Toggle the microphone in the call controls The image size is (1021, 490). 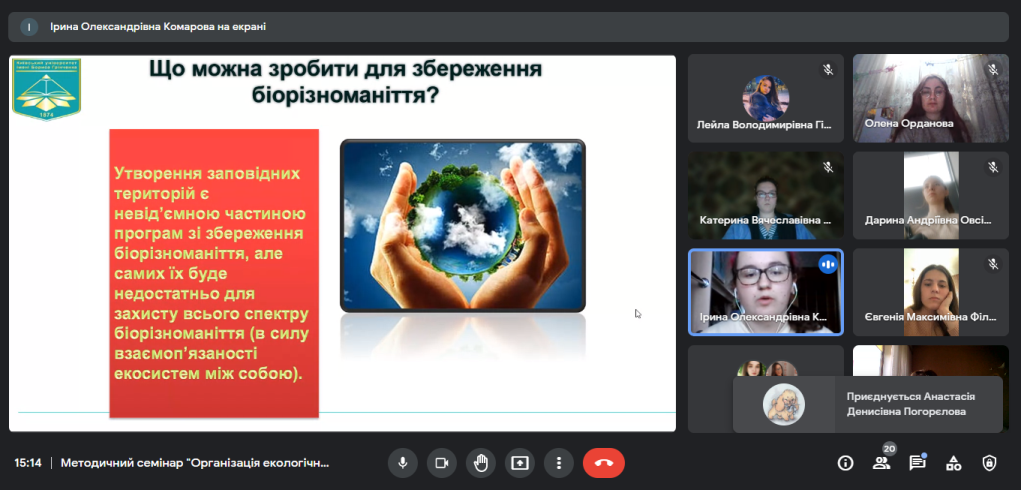tap(403, 463)
